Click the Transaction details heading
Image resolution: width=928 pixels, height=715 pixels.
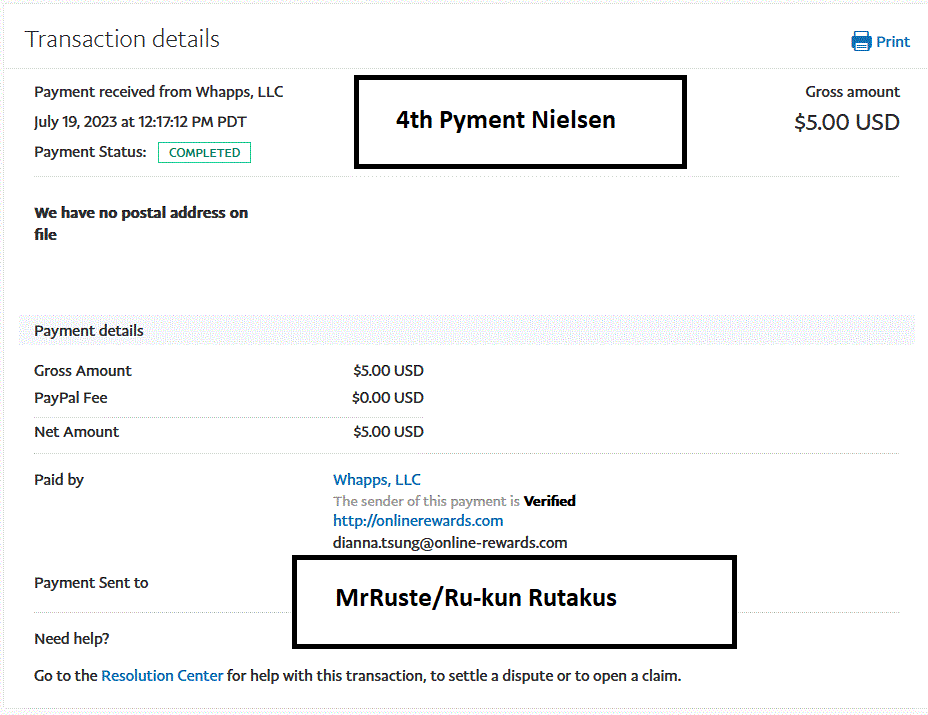pos(122,40)
